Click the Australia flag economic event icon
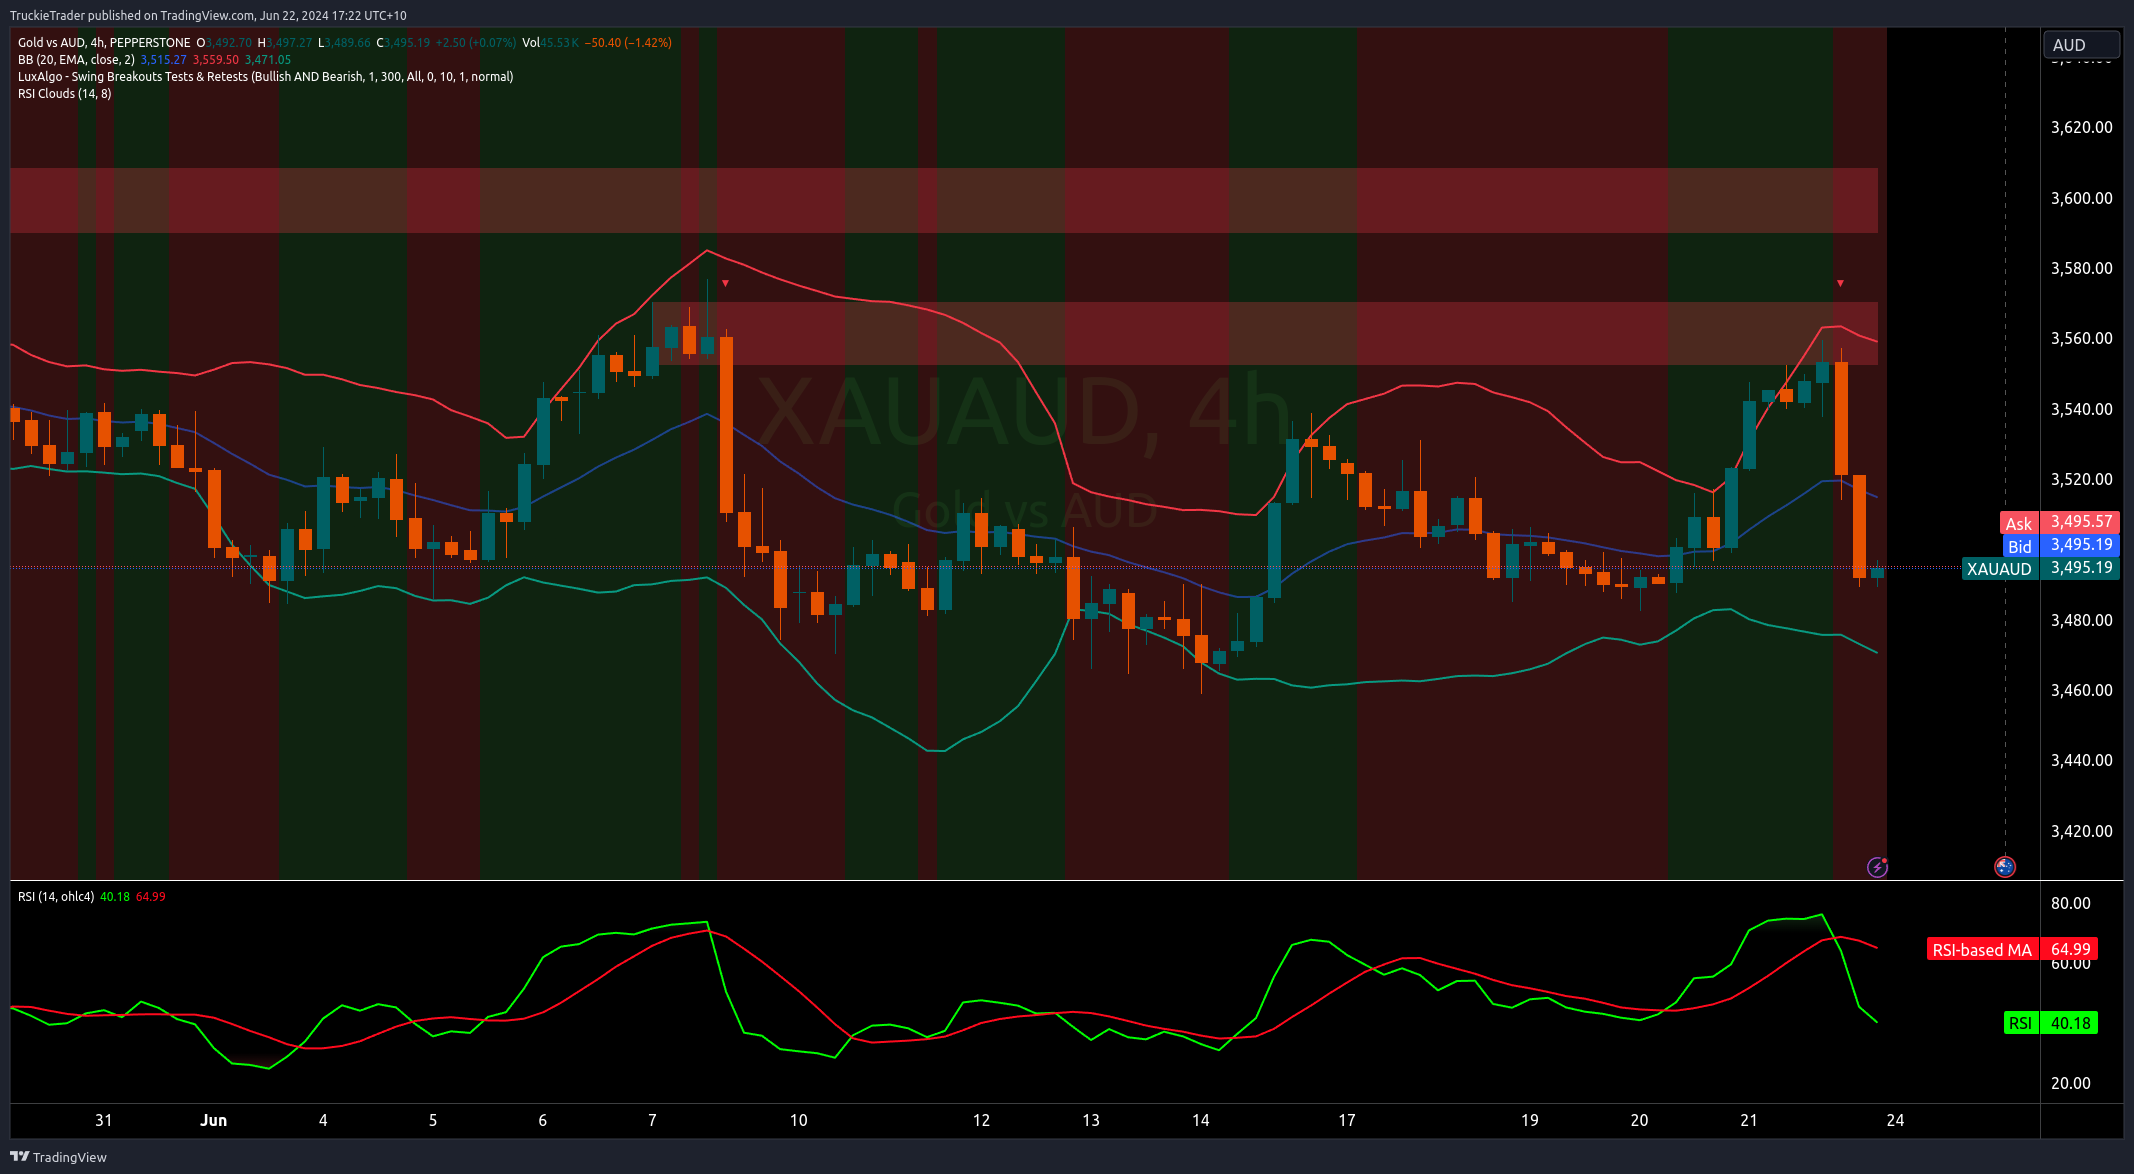Screen dimensions: 2134x1174 [x=2005, y=867]
